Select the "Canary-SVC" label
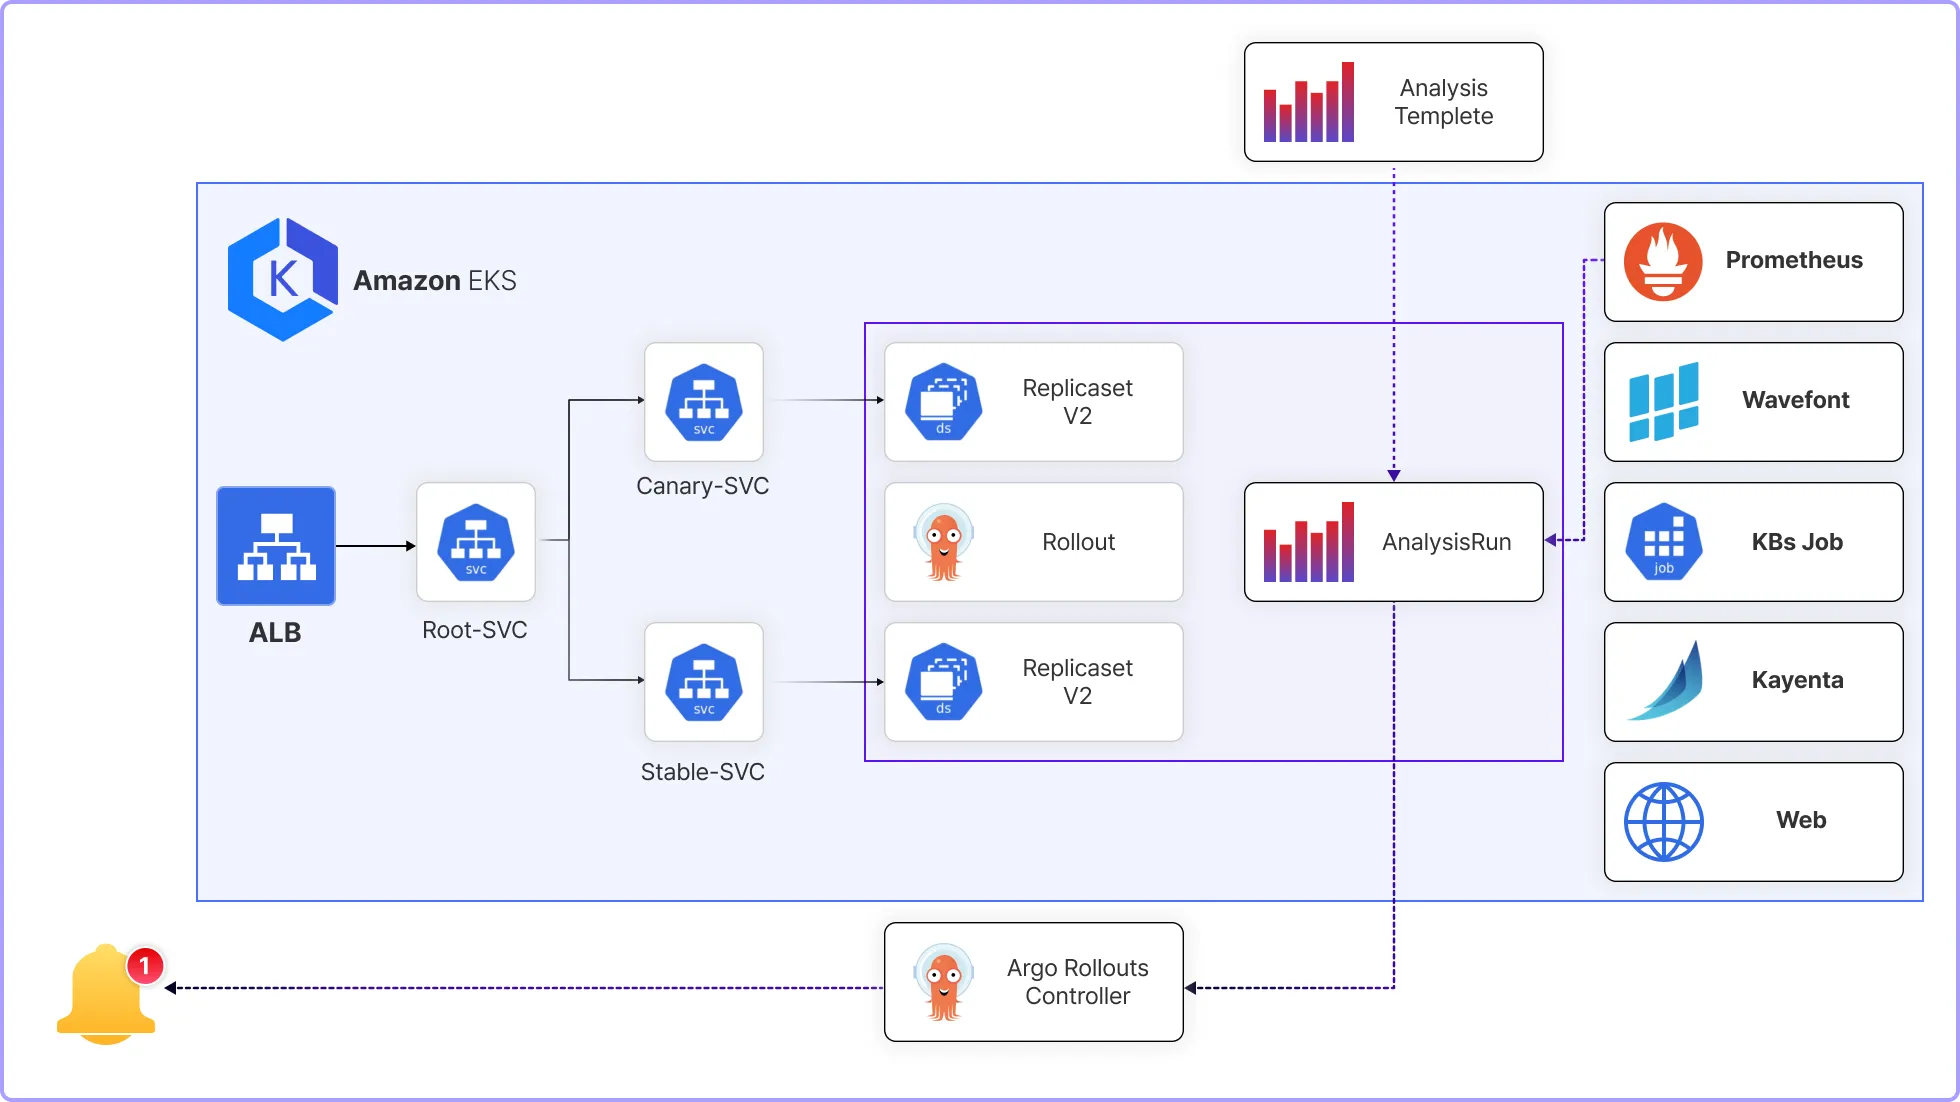 (703, 486)
